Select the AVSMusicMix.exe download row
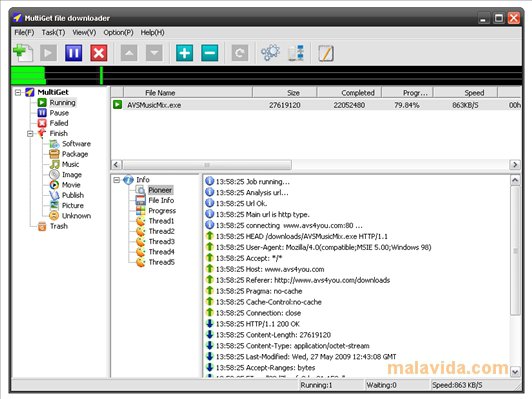The height and width of the screenshot is (399, 532). click(x=316, y=105)
